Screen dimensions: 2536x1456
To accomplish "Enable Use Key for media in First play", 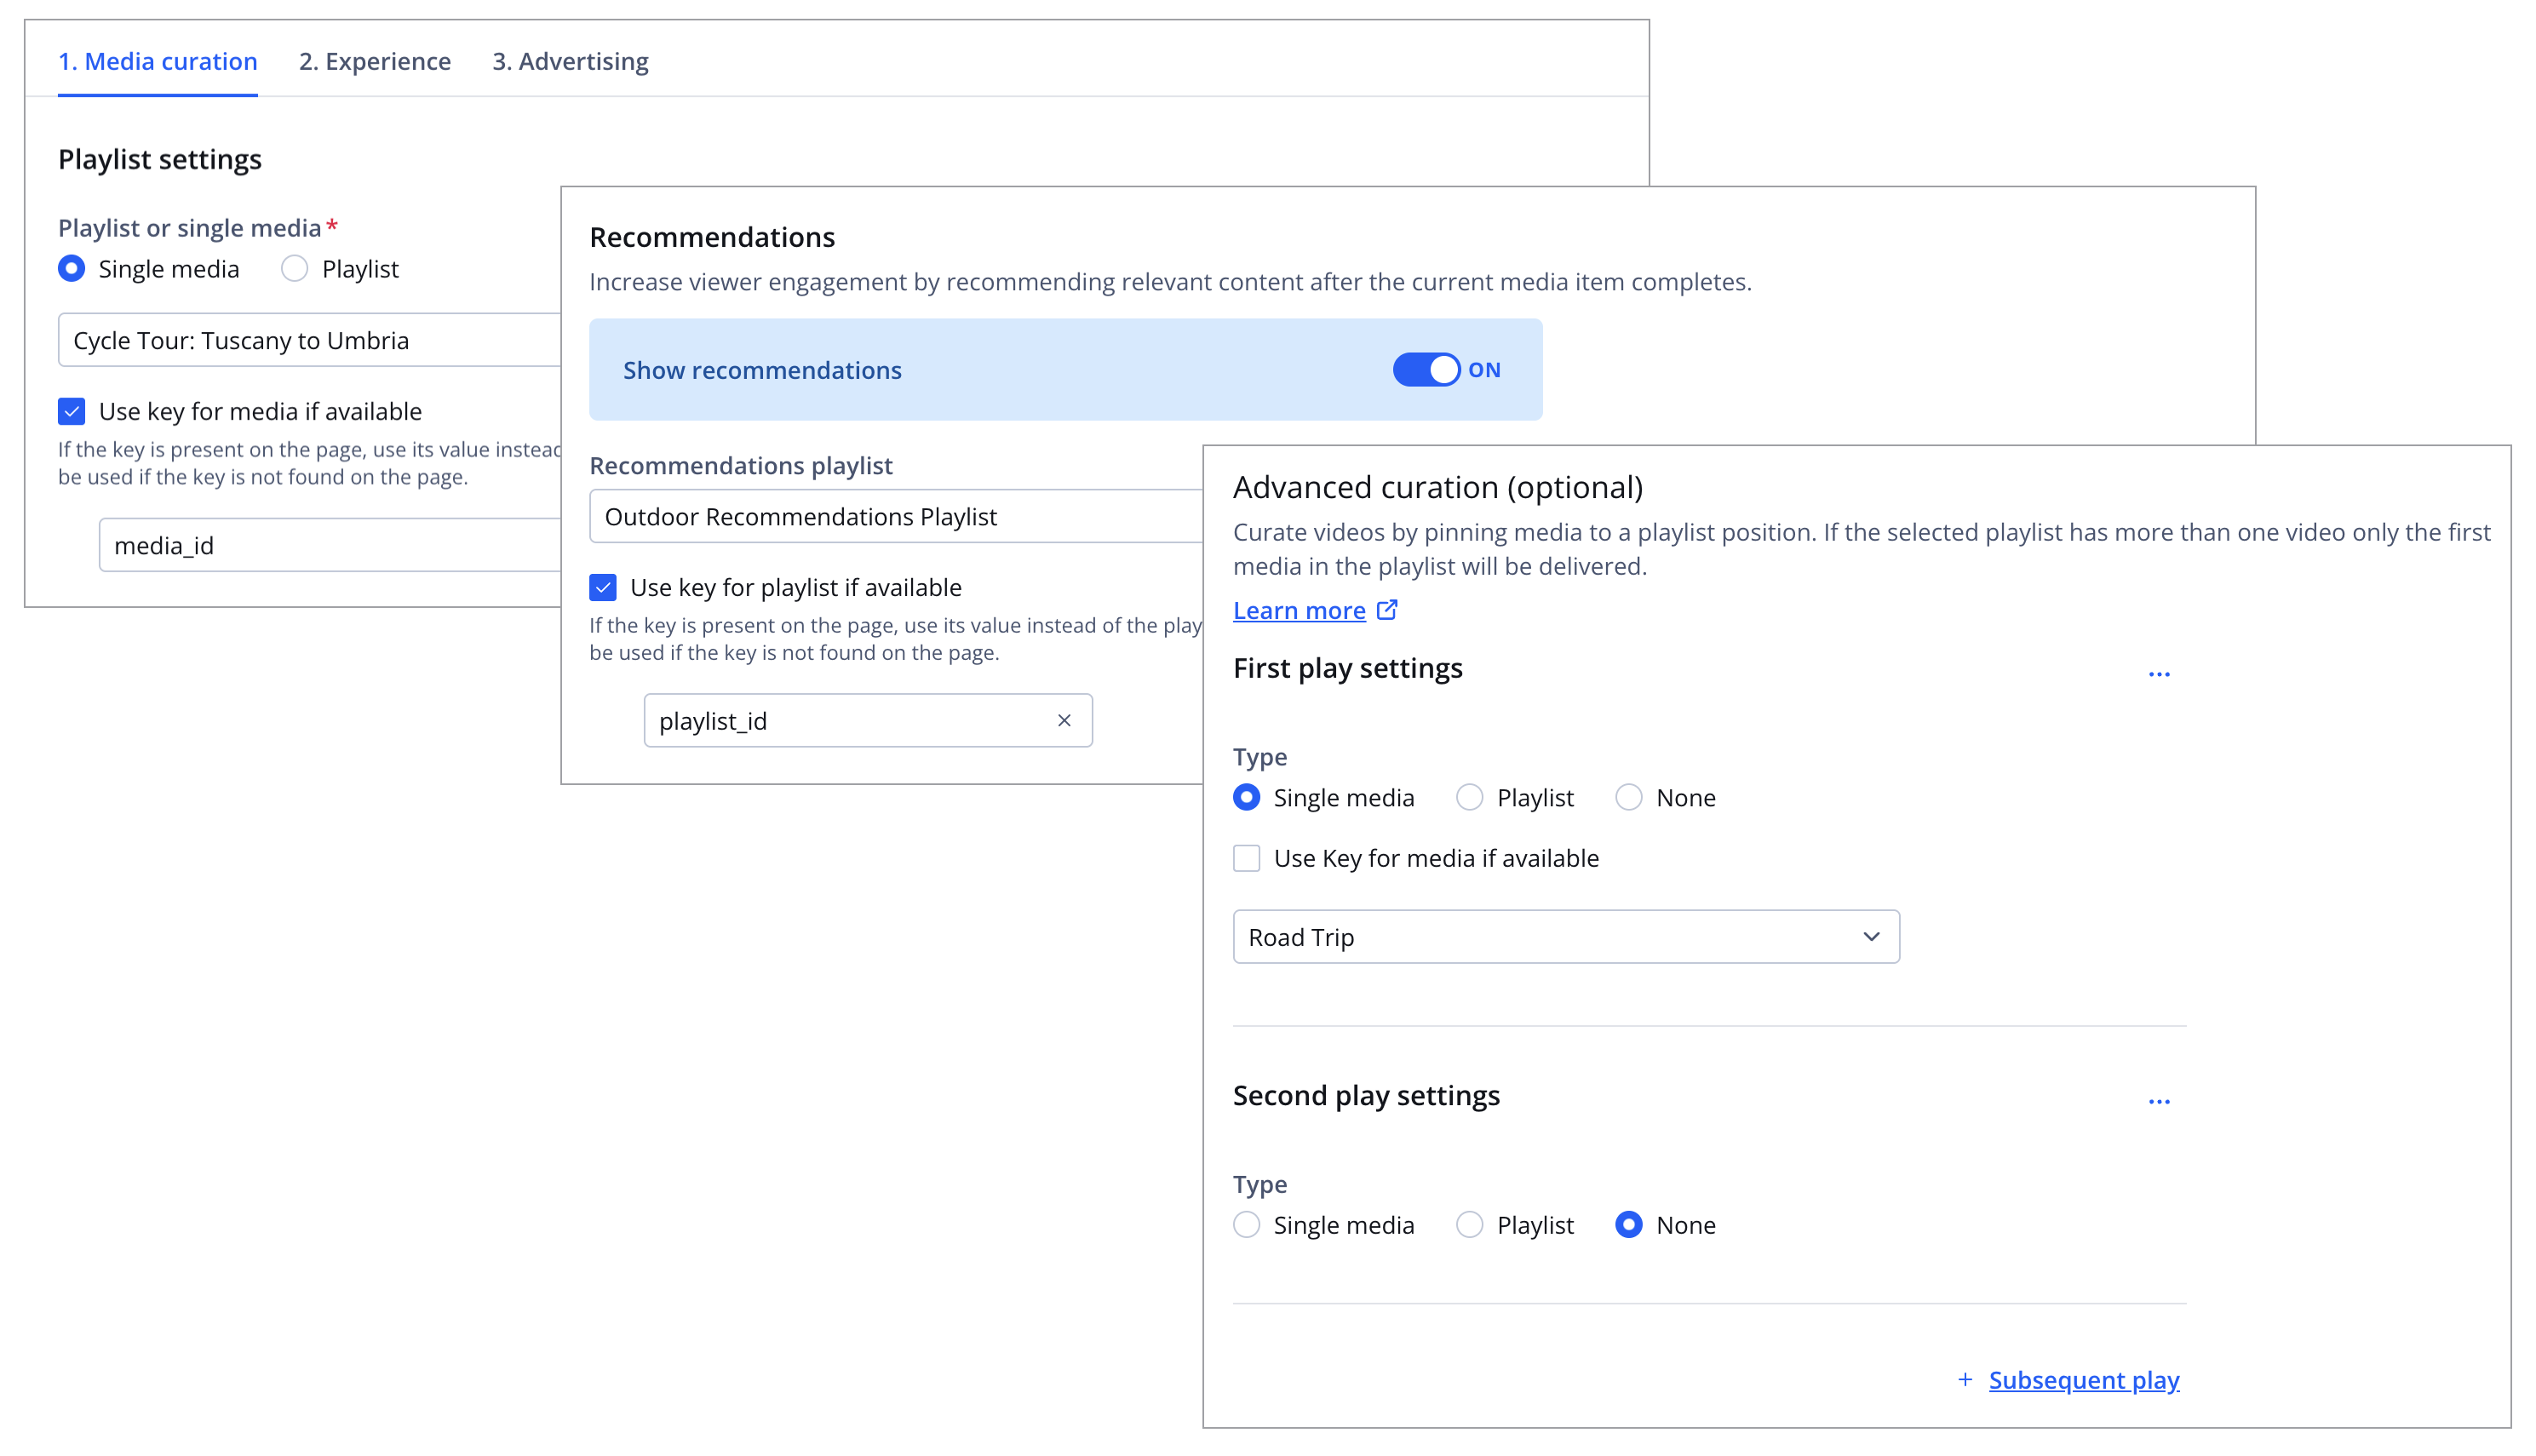I will [x=1246, y=858].
